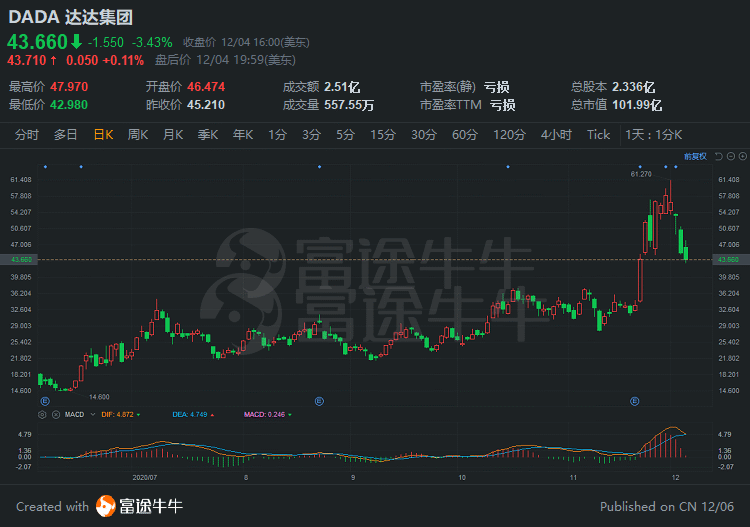Viewport: 750px width, 527px height.
Task: Click the -3.43% change percentage
Action: pos(152,43)
